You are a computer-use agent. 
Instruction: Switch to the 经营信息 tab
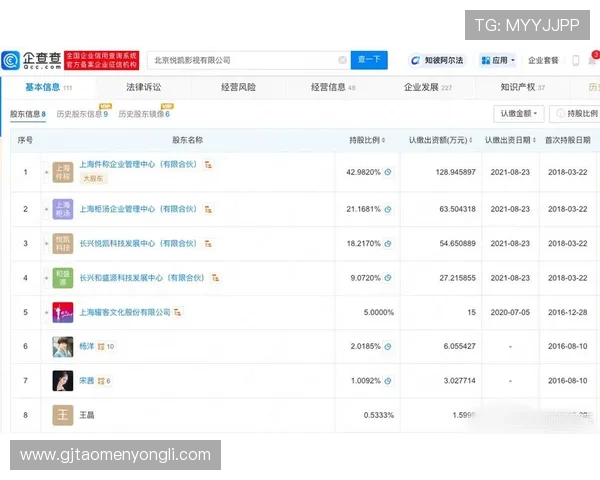[333, 87]
